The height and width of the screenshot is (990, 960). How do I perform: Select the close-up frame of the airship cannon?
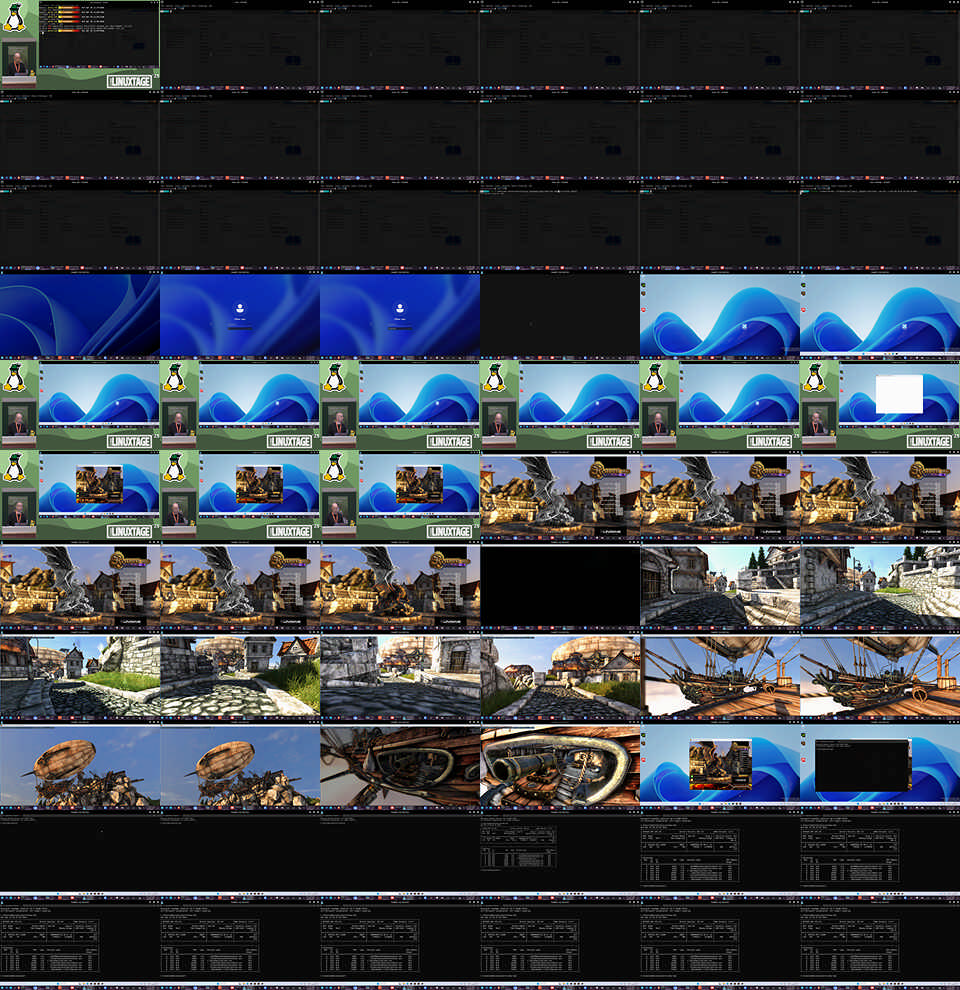(560, 765)
